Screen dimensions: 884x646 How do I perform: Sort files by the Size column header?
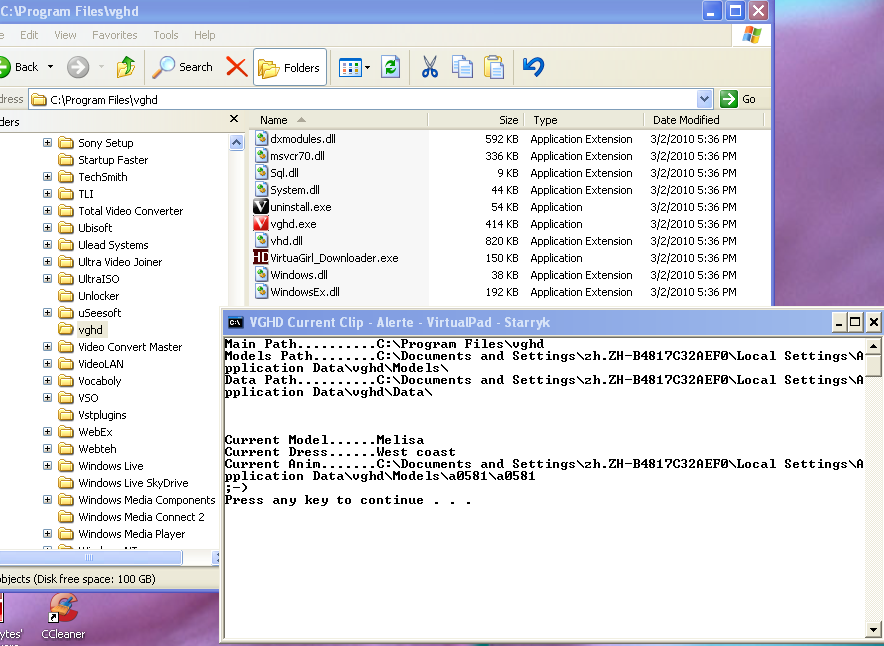tap(476, 120)
